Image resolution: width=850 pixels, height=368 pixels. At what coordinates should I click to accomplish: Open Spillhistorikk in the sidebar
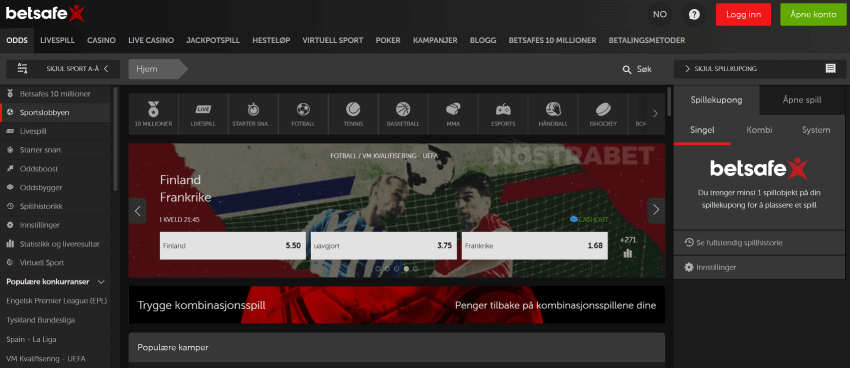coord(55,206)
